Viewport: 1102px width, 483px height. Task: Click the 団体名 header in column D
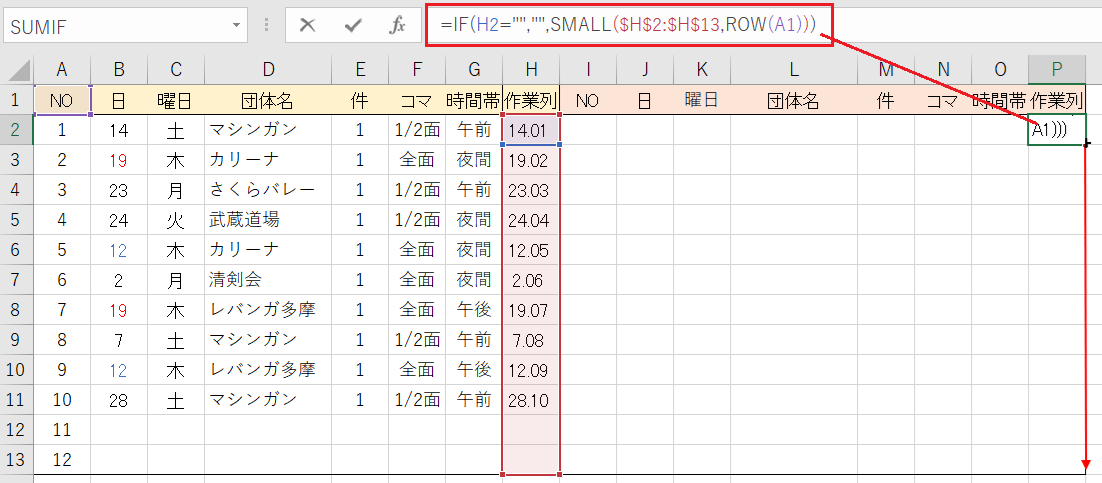coord(268,100)
